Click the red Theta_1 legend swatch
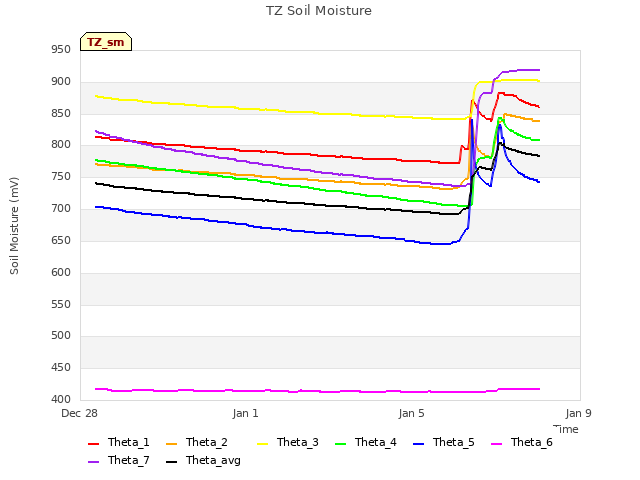Image resolution: width=640 pixels, height=480 pixels. [x=93, y=444]
